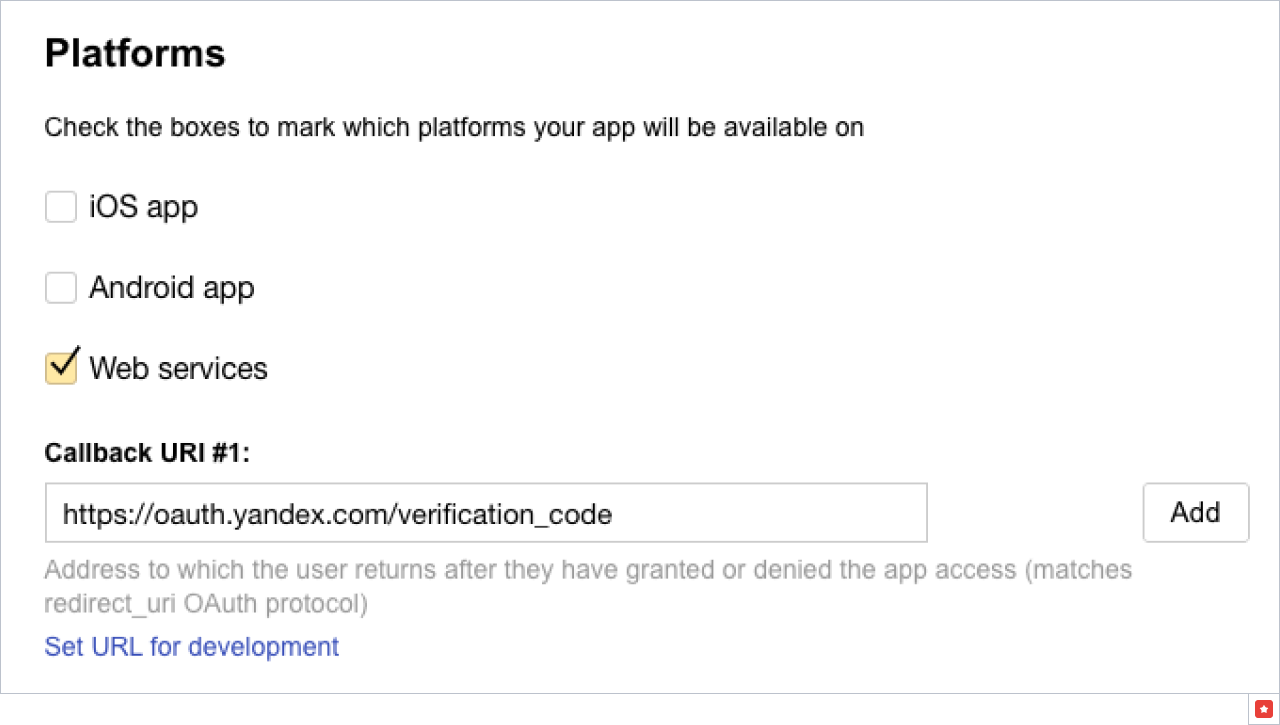Click the "redirect_uri OAuth protocol)" hint line

coord(206,604)
